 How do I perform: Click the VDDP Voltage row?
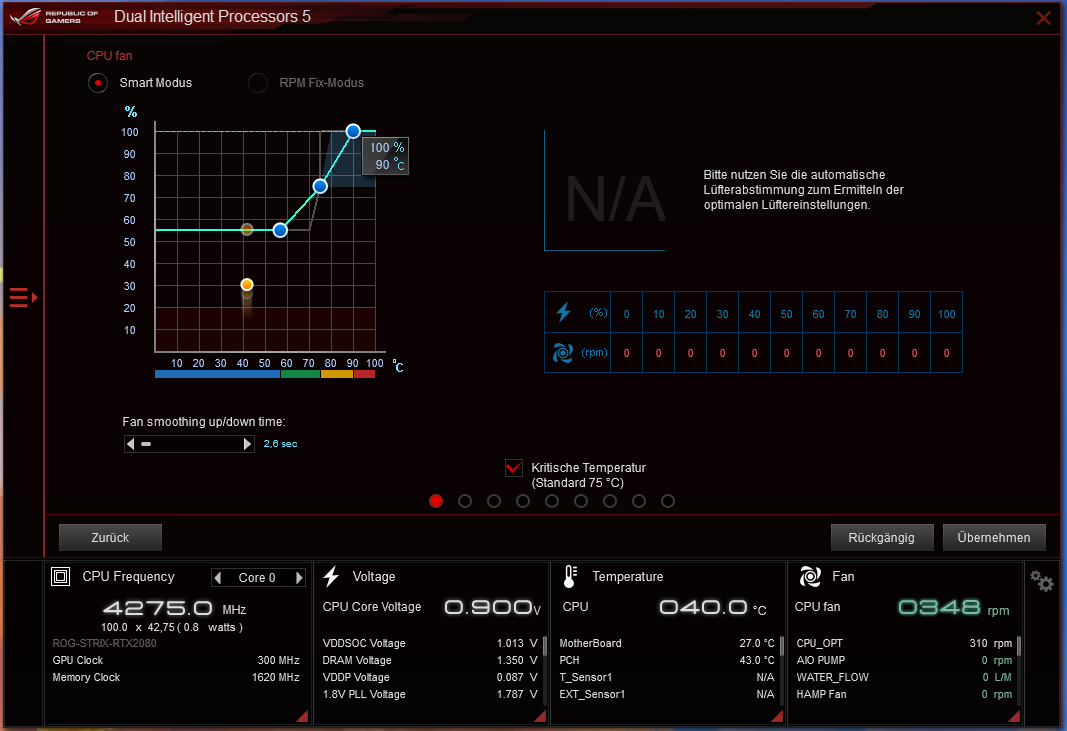[430, 677]
